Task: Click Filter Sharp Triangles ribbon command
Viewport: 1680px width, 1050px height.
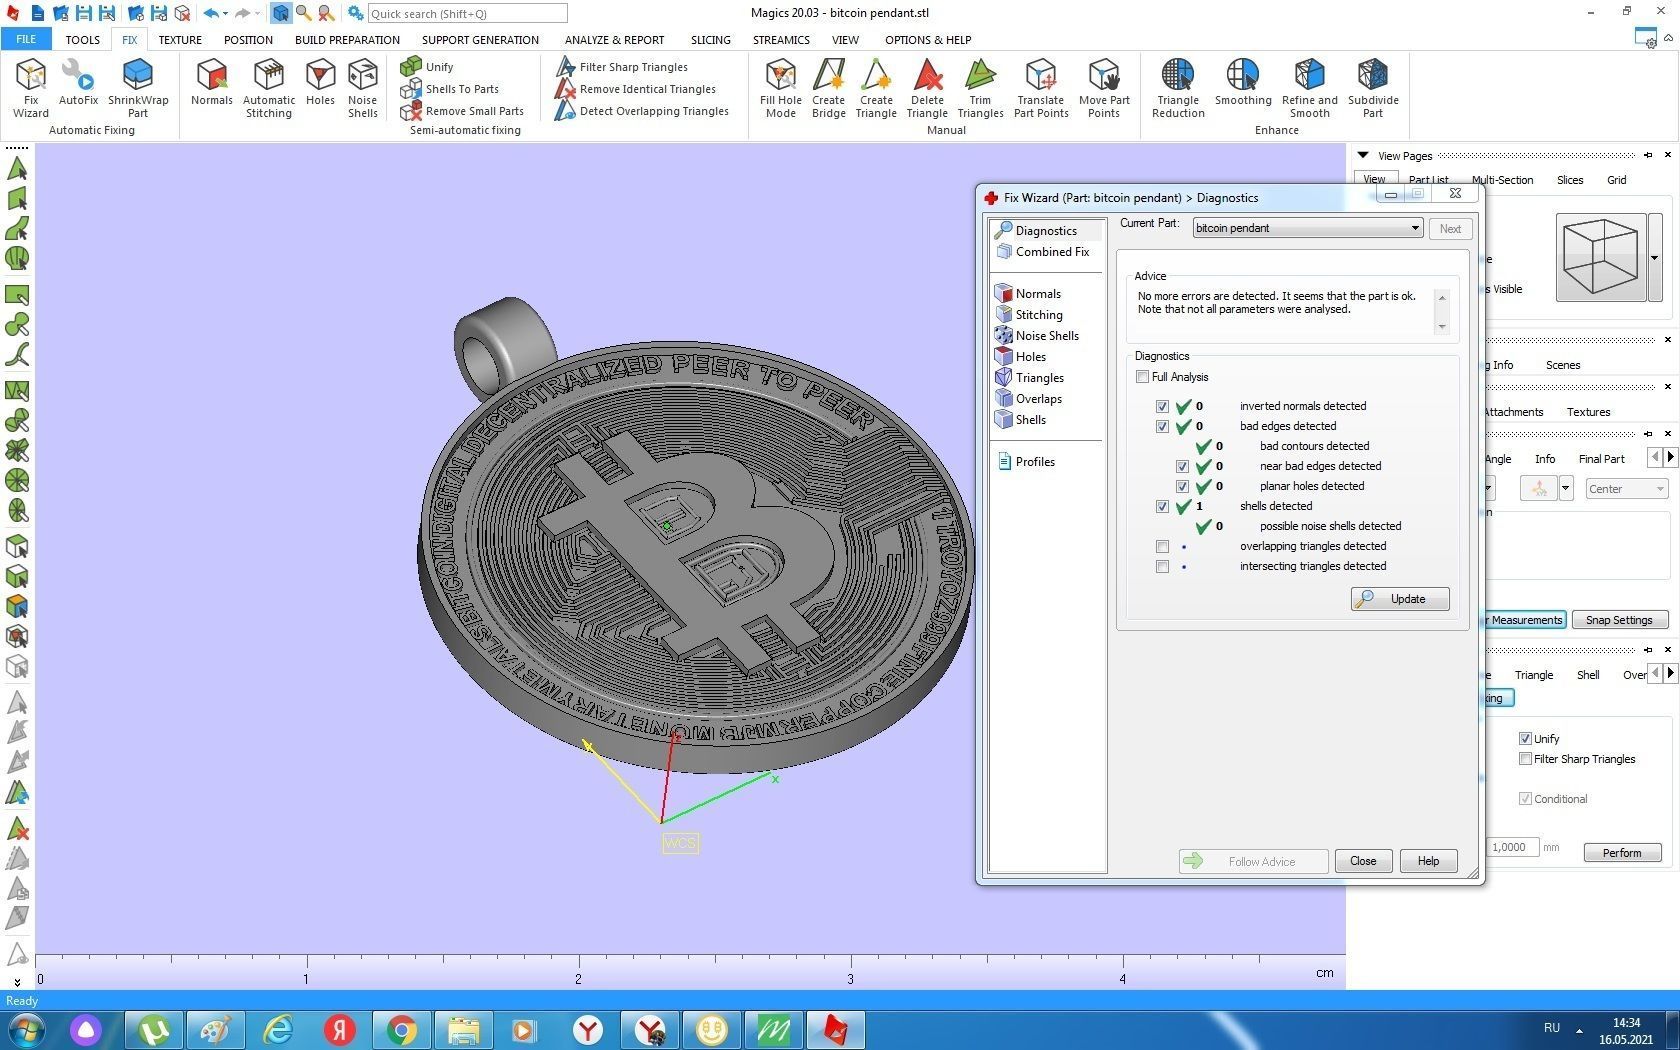Action: pyautogui.click(x=621, y=67)
